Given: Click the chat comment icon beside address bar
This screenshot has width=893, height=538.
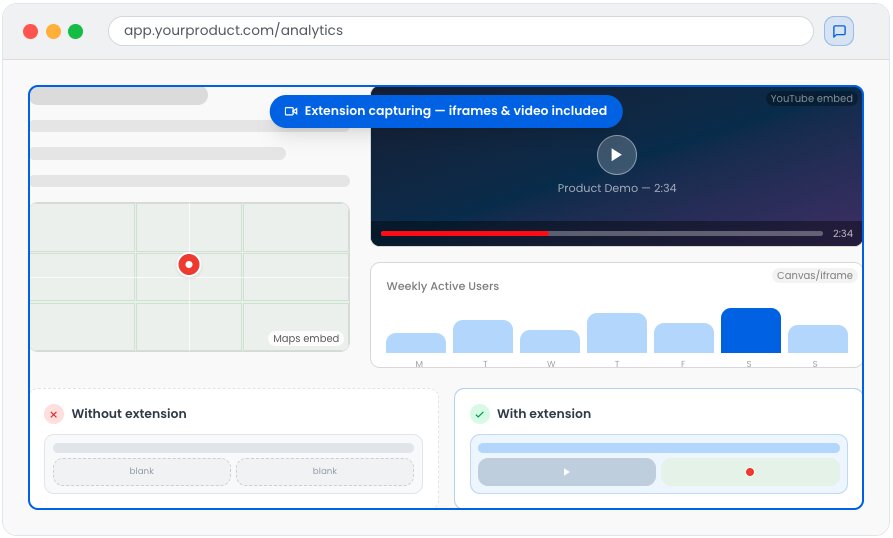Looking at the screenshot, I should coord(838,31).
